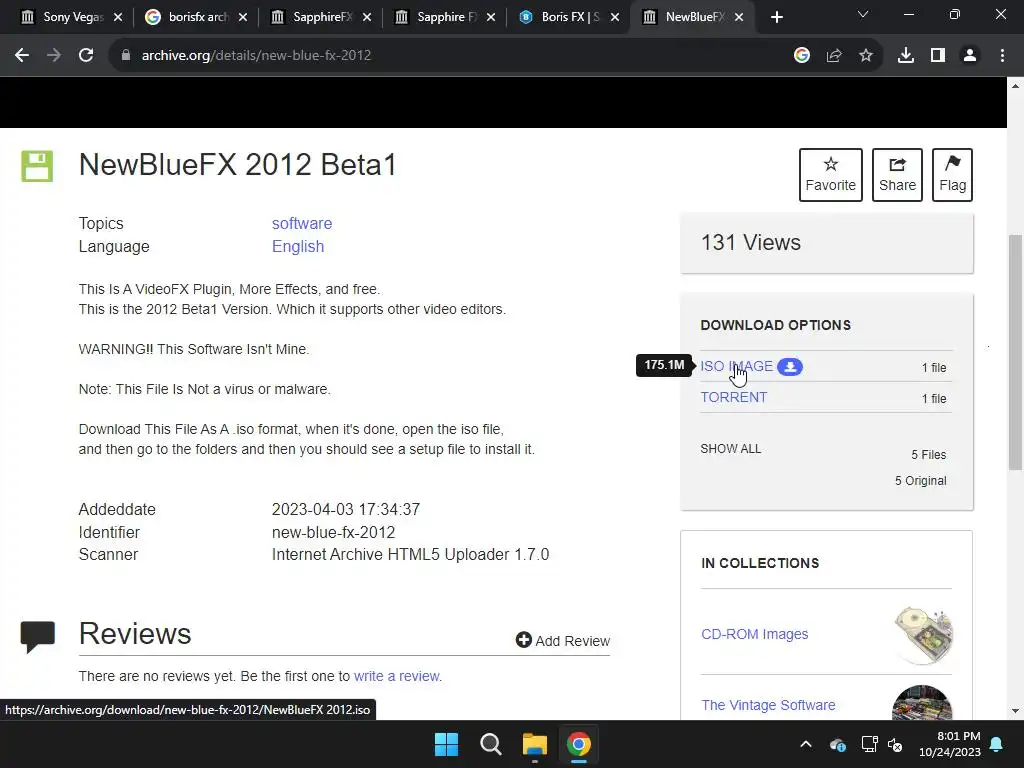Screen dimensions: 1024x768
Task: Add item to favorites with Favorite button
Action: click(x=830, y=174)
